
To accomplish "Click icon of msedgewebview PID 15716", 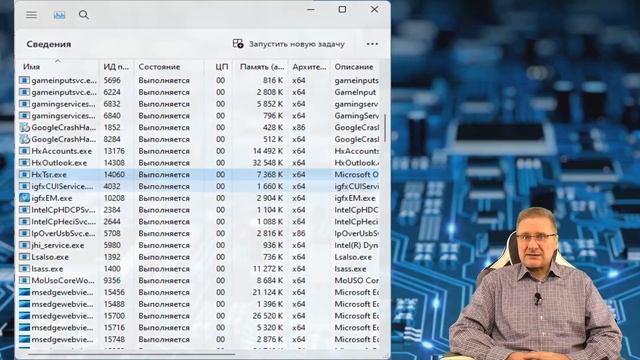I will (x=24, y=328).
